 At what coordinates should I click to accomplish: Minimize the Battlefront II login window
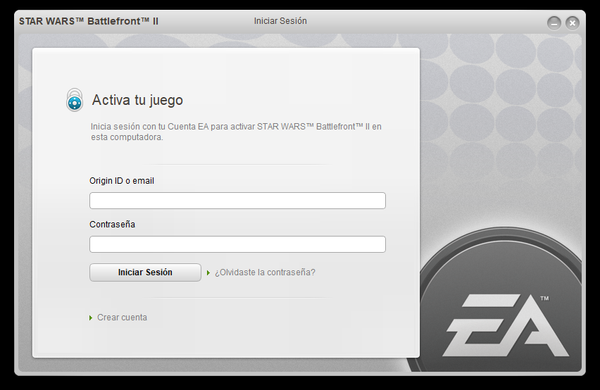554,23
